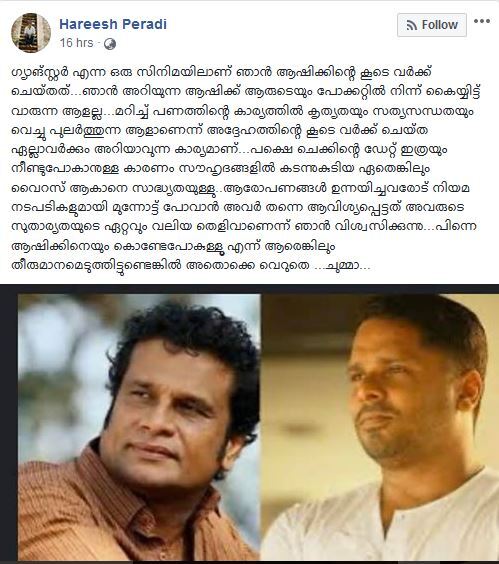This screenshot has width=499, height=564.
Task: Follow Hareesh Peradi using the Follow button
Action: tap(432, 25)
